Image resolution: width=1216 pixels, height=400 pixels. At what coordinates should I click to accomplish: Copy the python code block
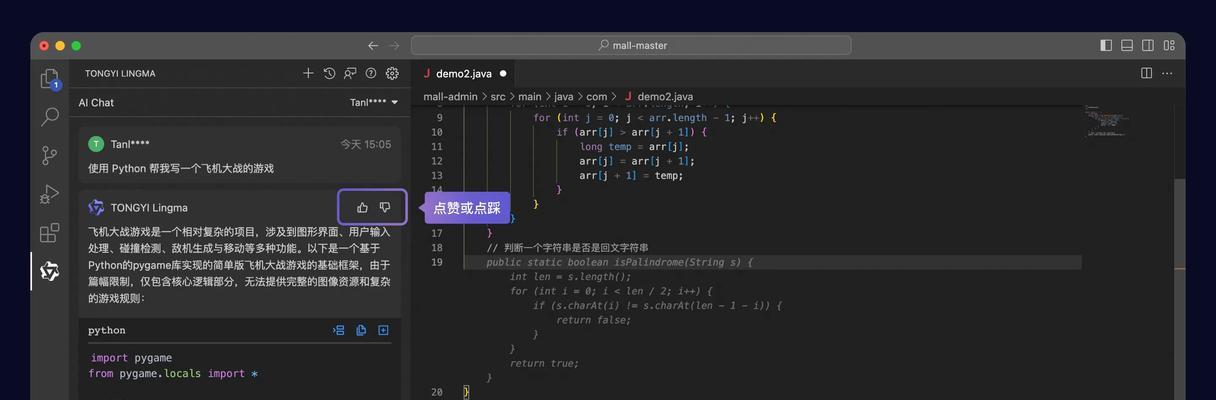[361, 330]
